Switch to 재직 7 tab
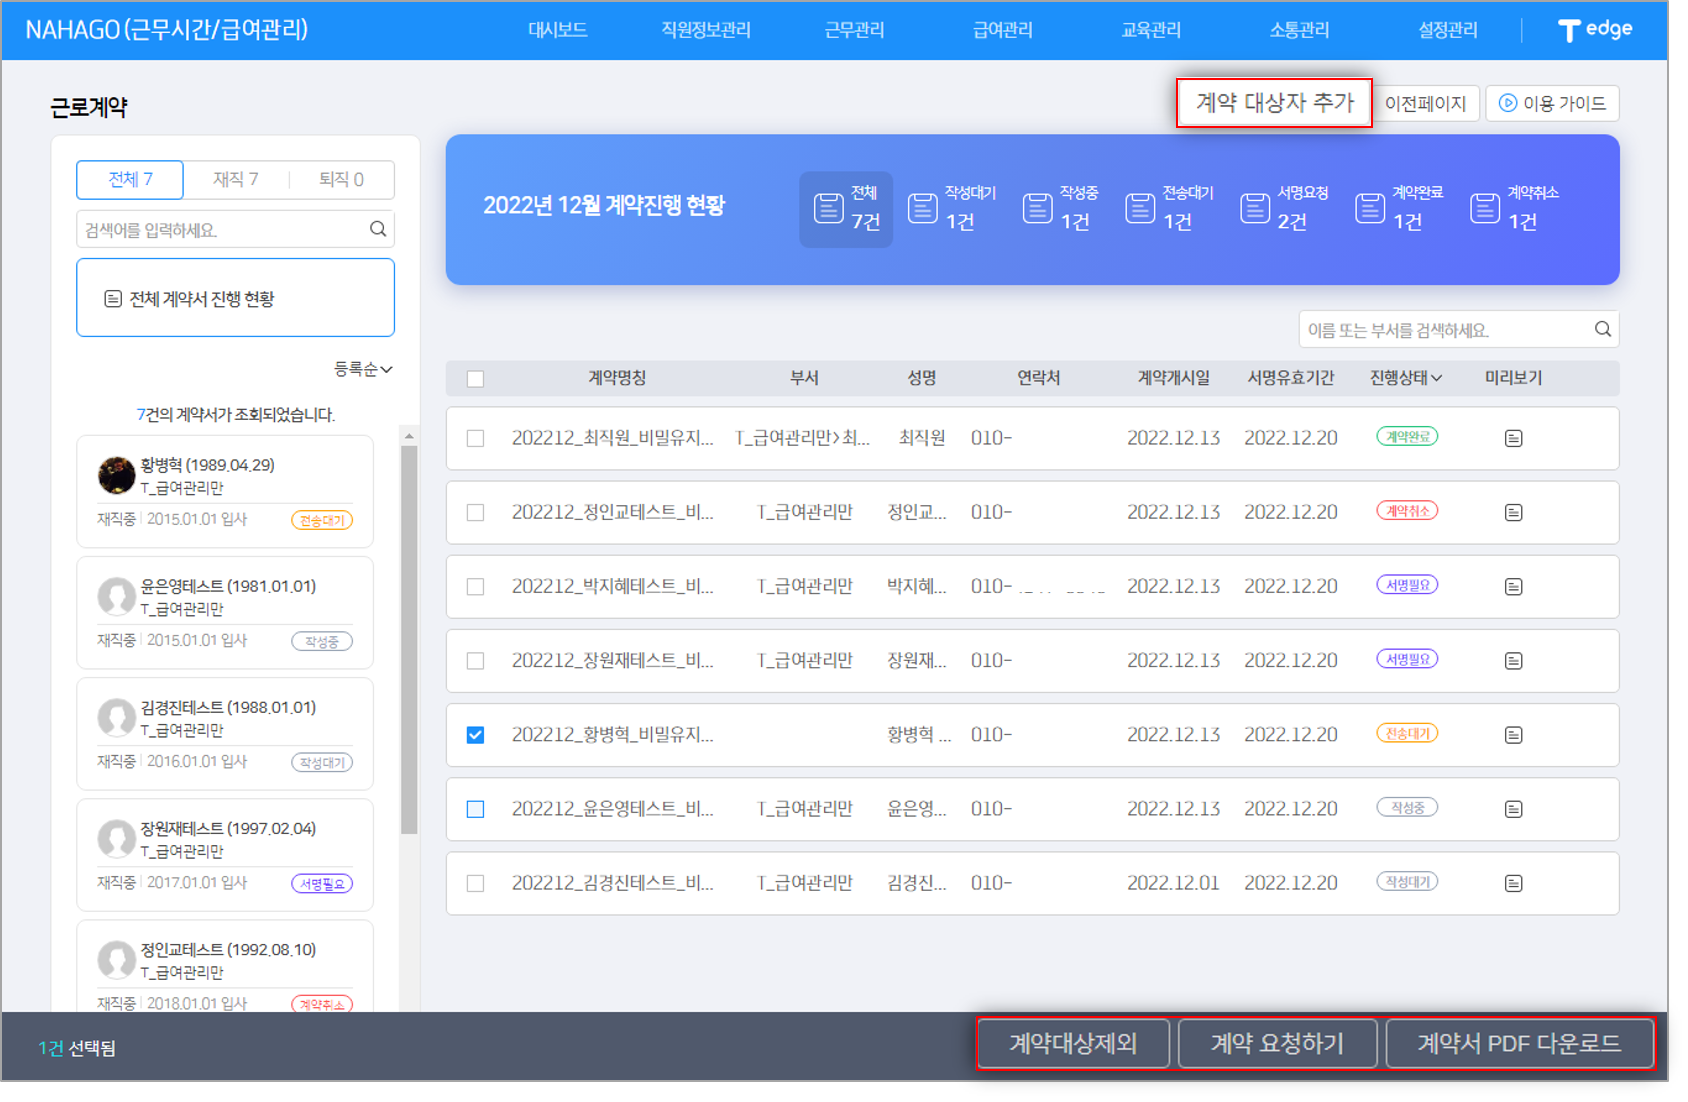 (x=236, y=179)
